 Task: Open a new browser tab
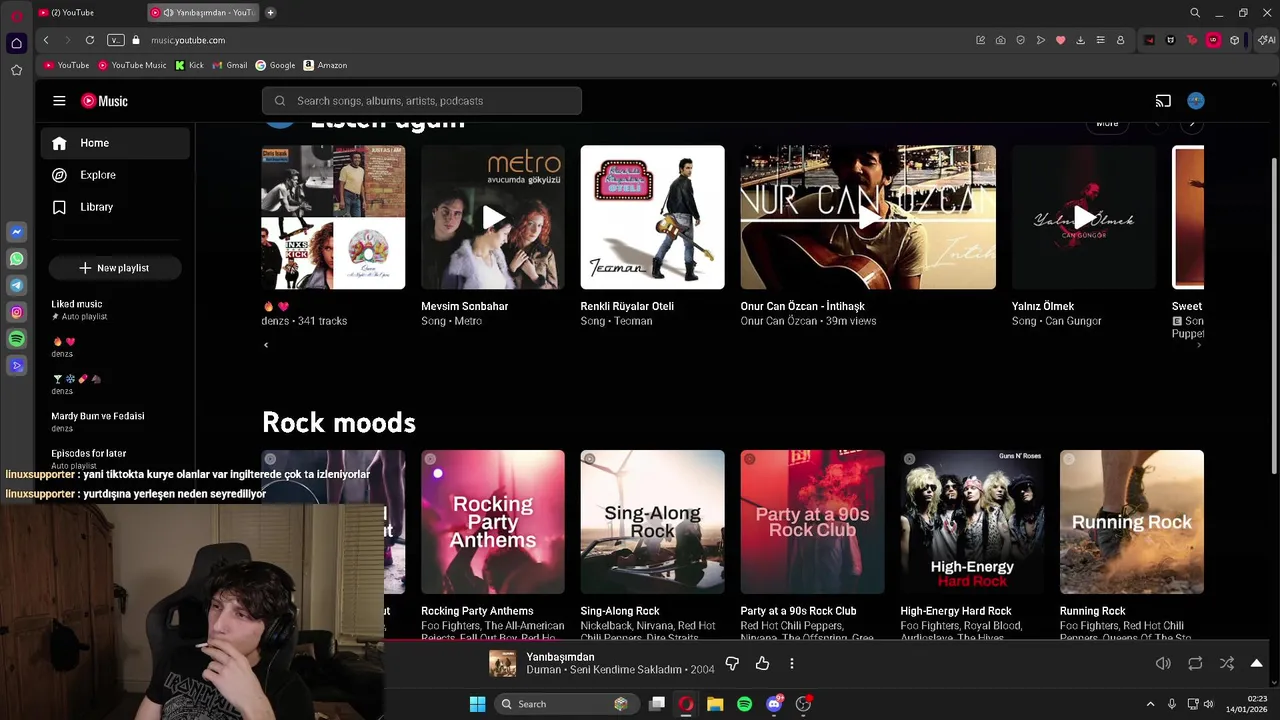pyautogui.click(x=270, y=13)
